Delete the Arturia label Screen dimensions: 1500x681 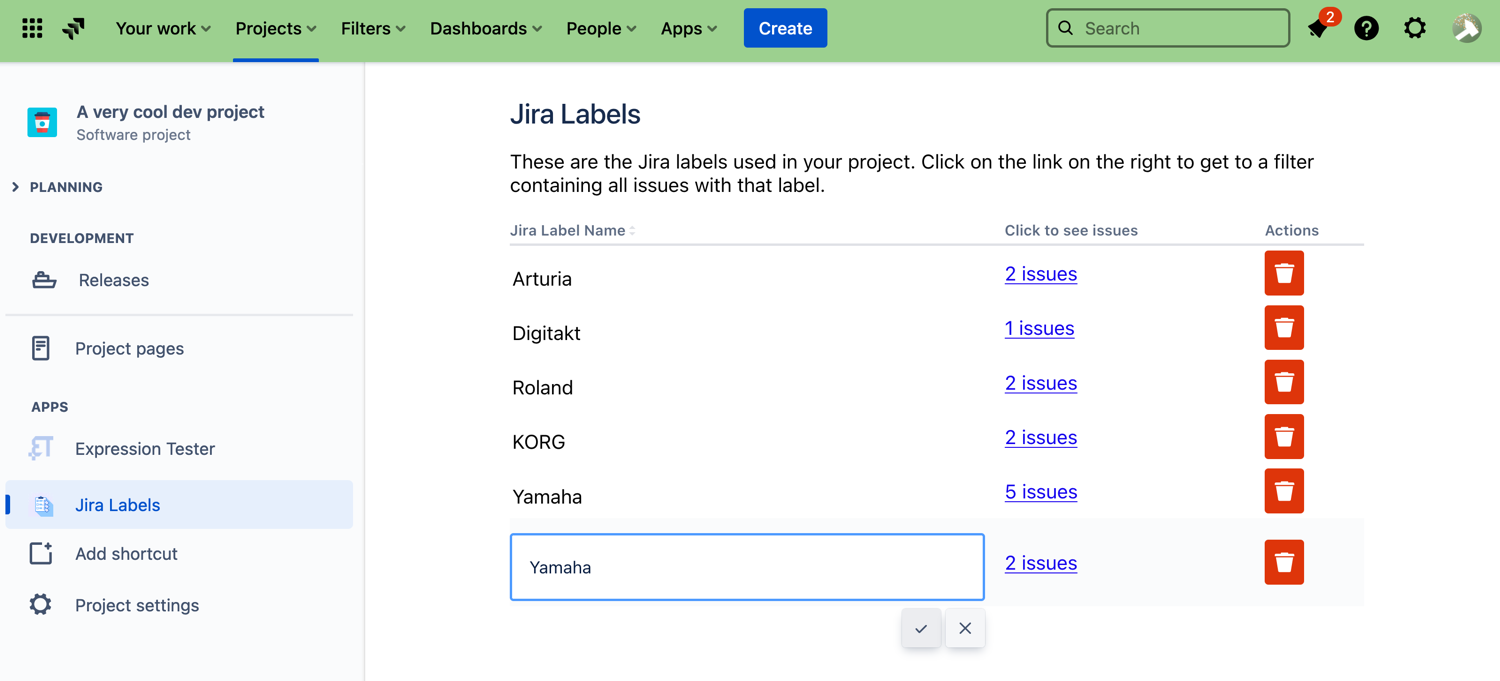click(1284, 273)
